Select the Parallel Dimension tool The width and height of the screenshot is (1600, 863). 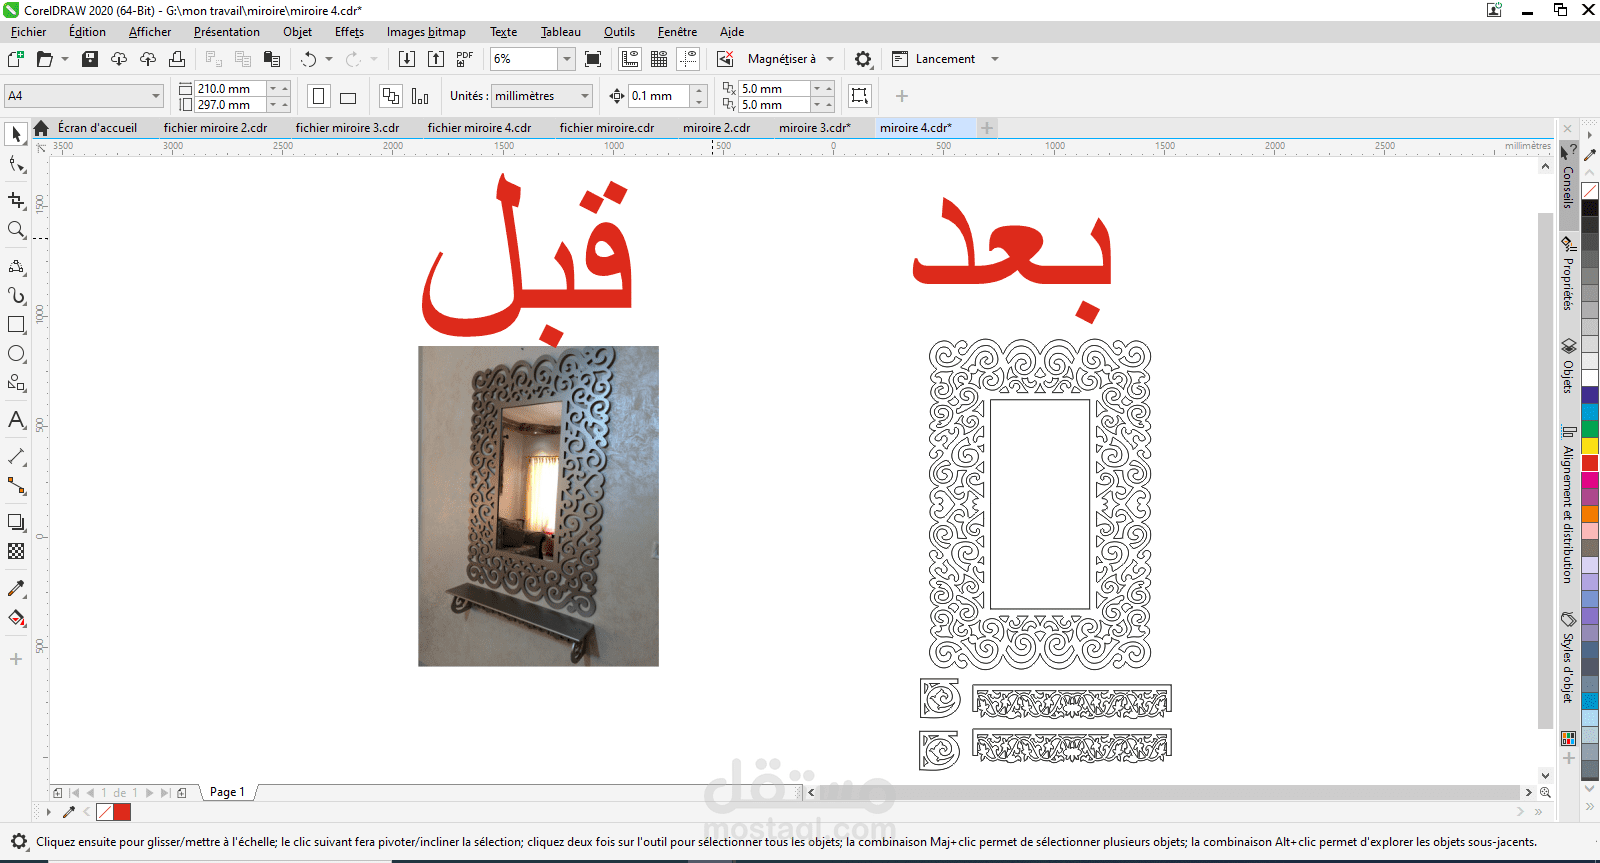16,456
